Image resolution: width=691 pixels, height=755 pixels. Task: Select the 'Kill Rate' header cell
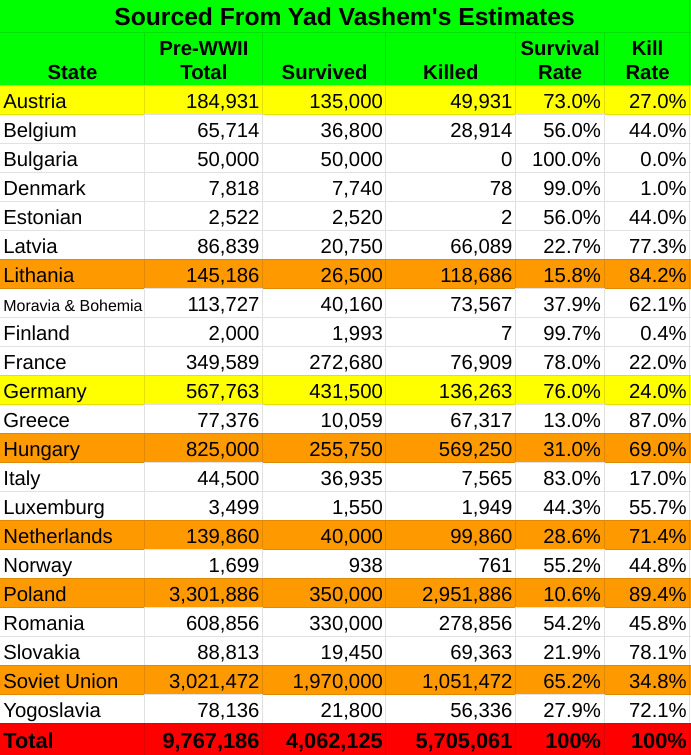647,60
